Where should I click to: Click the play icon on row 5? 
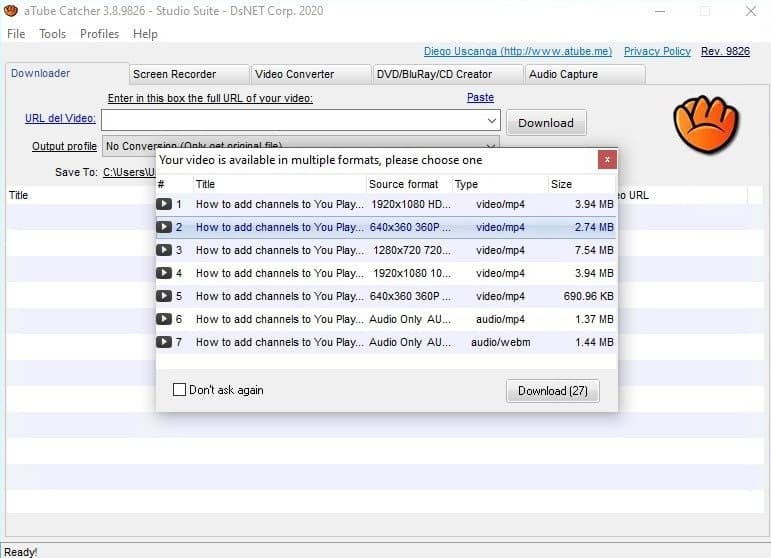(164, 296)
